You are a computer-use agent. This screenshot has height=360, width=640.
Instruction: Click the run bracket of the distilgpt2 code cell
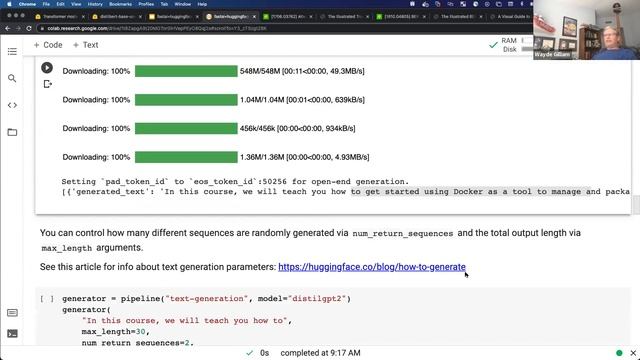pos(47,299)
